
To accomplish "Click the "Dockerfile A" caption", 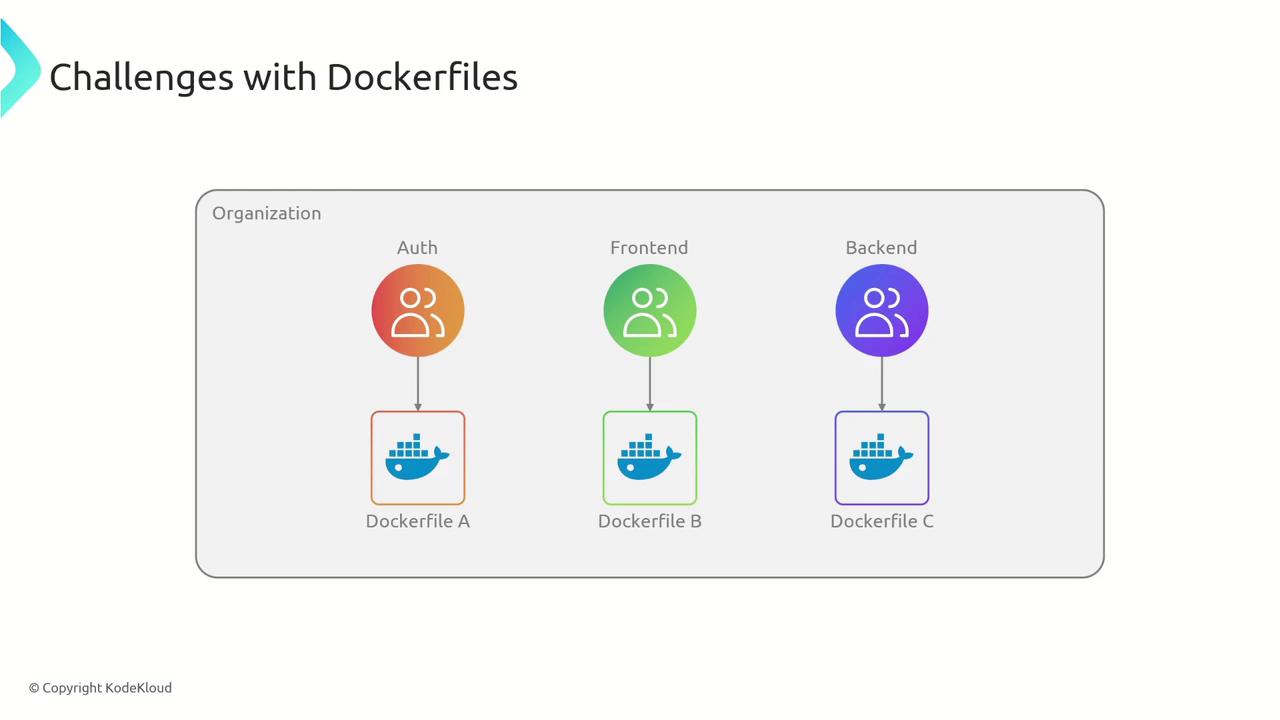I will [x=418, y=521].
